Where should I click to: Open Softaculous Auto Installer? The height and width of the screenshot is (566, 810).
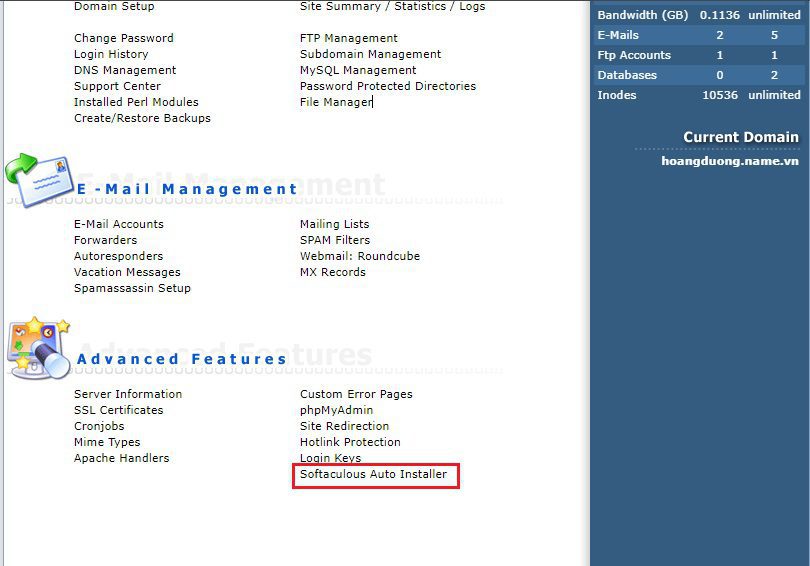373,474
